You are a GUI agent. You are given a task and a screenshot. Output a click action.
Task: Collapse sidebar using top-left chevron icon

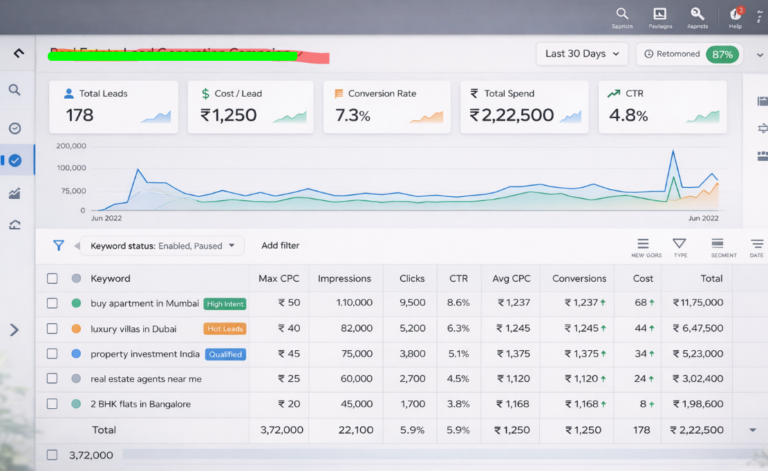point(17,53)
